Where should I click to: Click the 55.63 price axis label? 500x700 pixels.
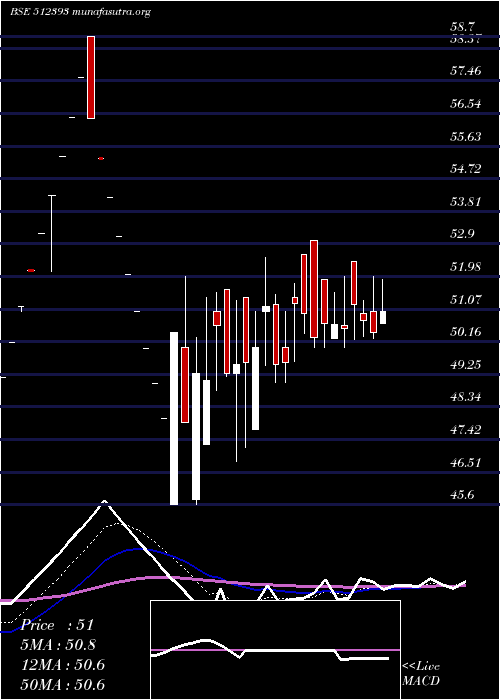[466, 137]
